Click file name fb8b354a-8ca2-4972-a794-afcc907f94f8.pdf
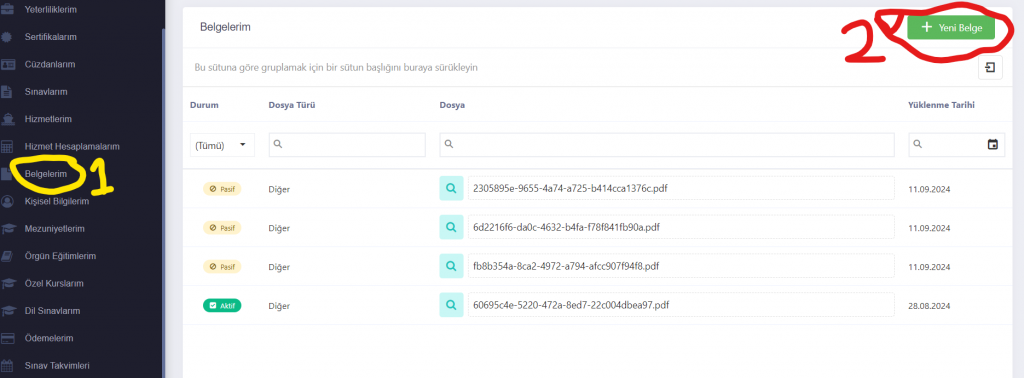Viewport: 1024px width, 378px height. tap(566, 266)
